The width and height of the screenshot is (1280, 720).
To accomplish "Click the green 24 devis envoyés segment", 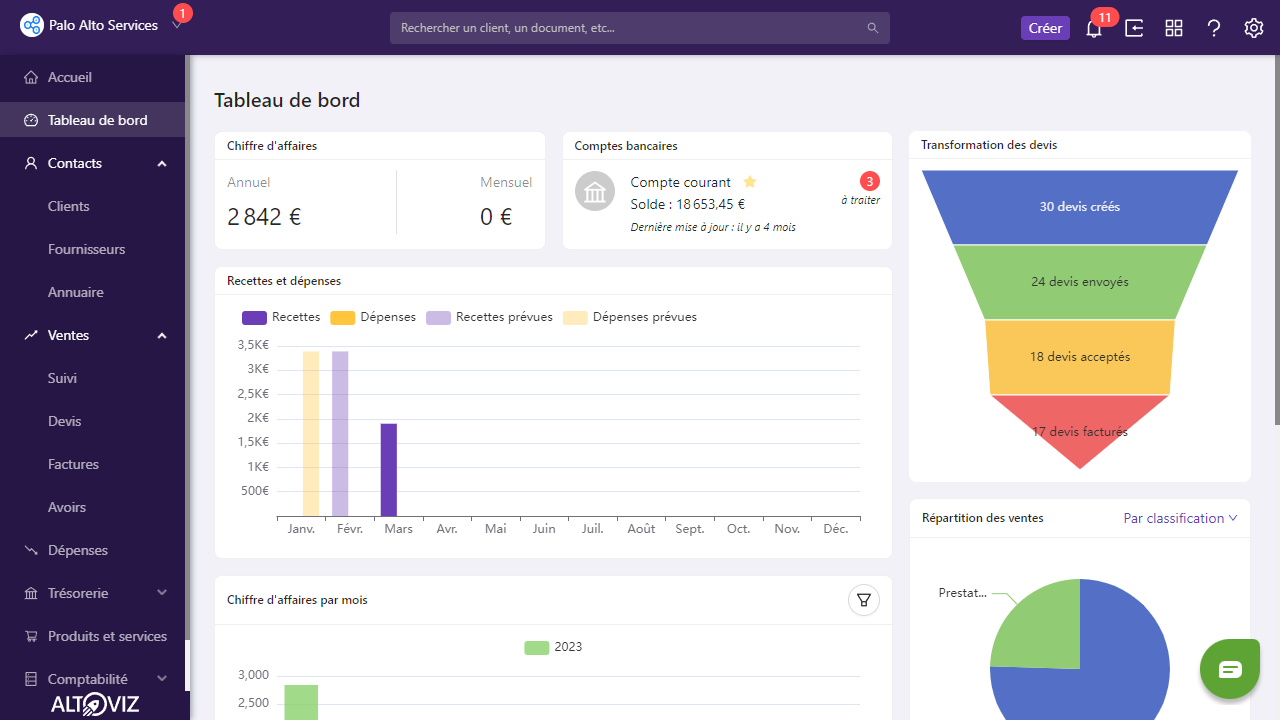I will 1080,282.
